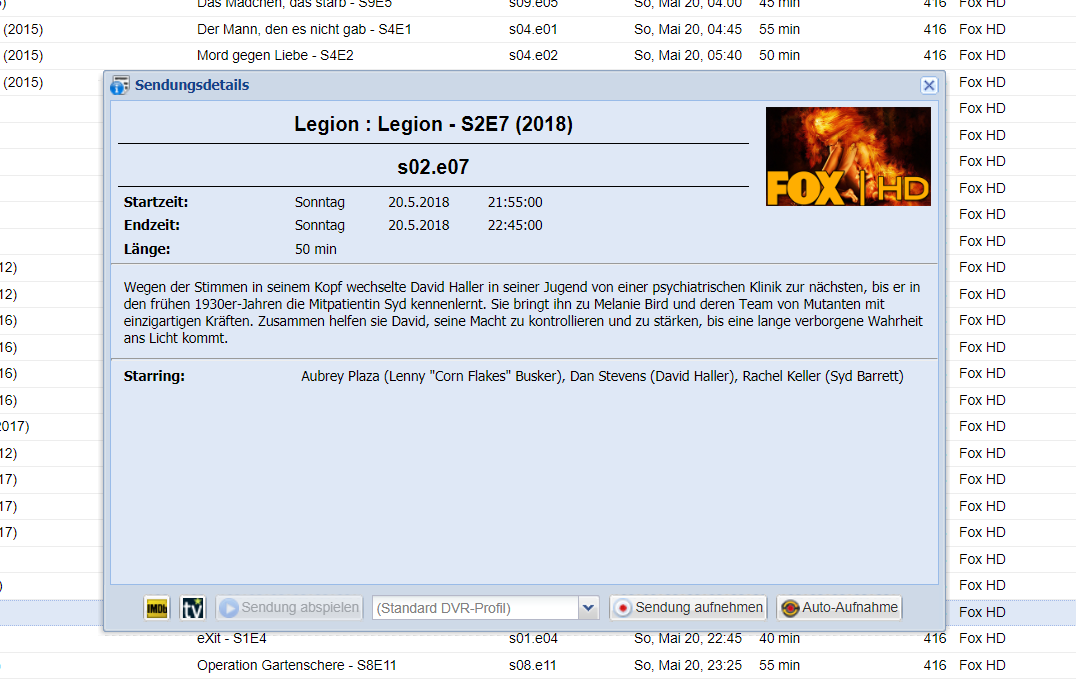Image resolution: width=1076 pixels, height=695 pixels.
Task: Select row Mord gegen Liebe - S4E2
Action: click(x=275, y=56)
